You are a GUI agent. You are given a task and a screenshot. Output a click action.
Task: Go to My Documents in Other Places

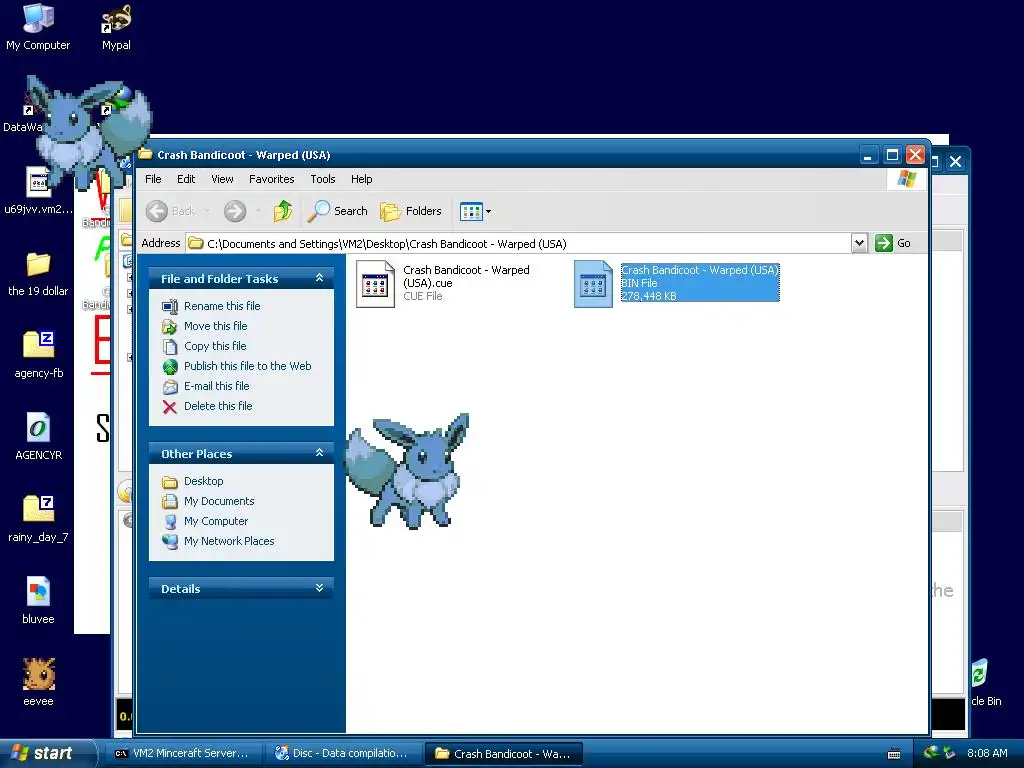pos(219,502)
